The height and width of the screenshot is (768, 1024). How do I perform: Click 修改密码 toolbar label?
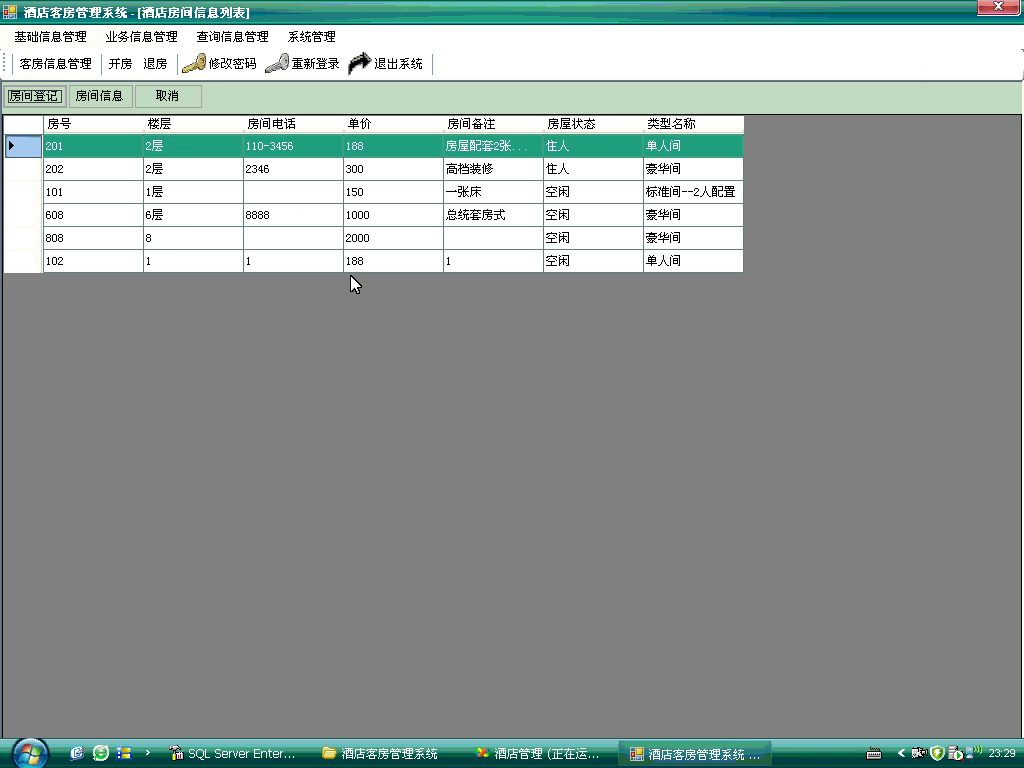[x=232, y=63]
